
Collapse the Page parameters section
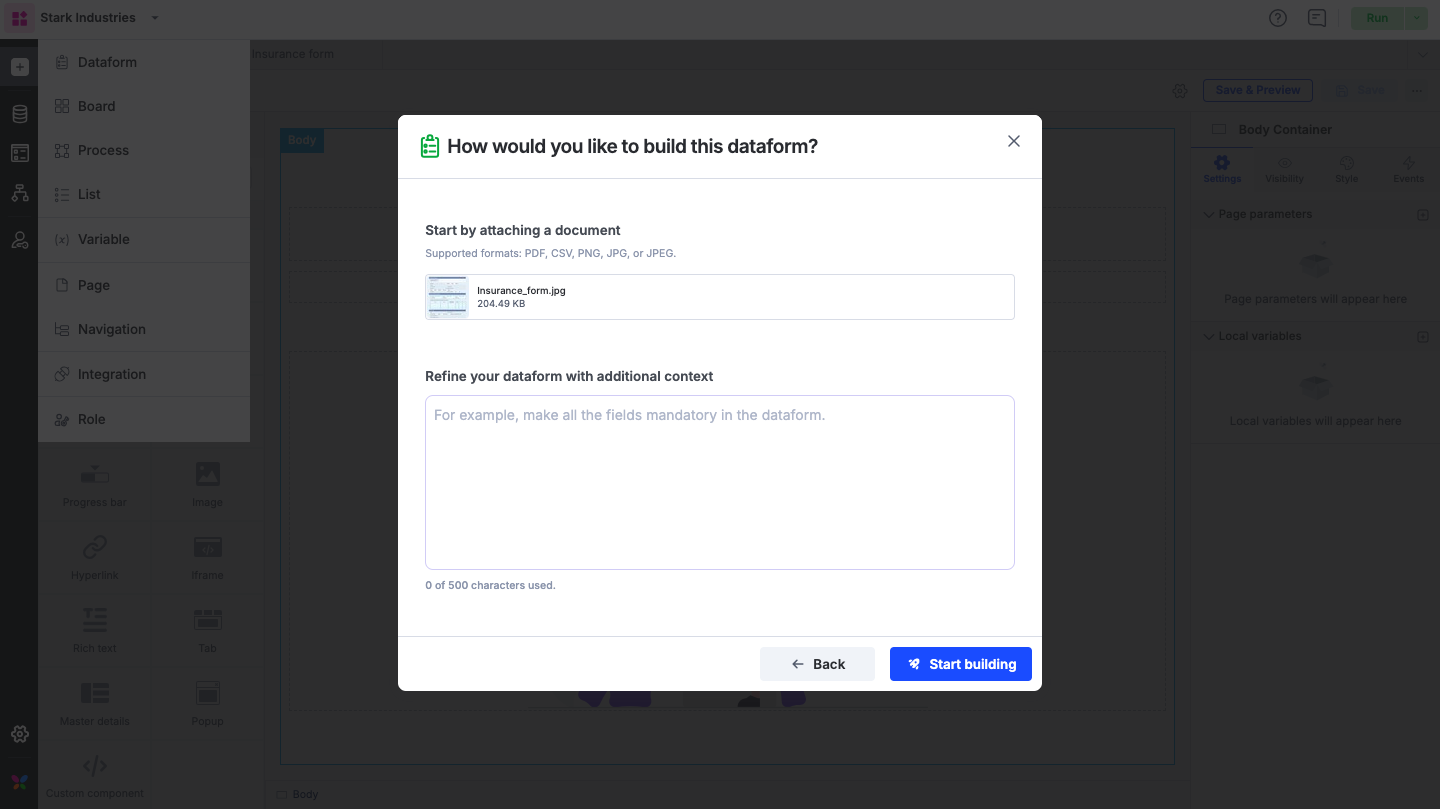pos(1209,214)
